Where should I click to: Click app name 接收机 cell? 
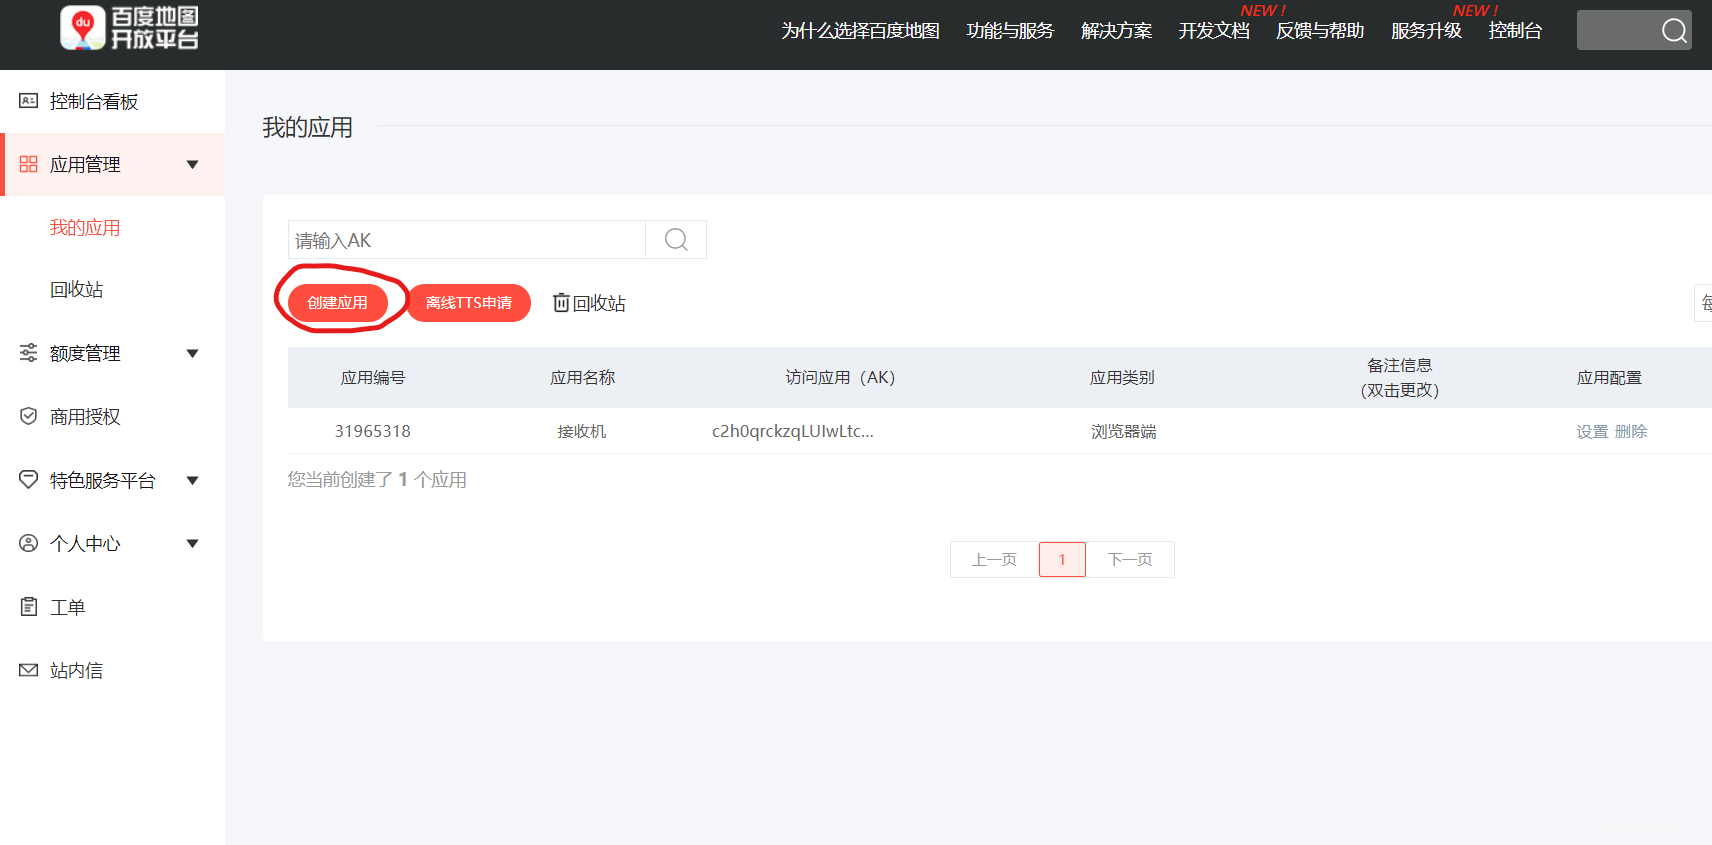582,431
